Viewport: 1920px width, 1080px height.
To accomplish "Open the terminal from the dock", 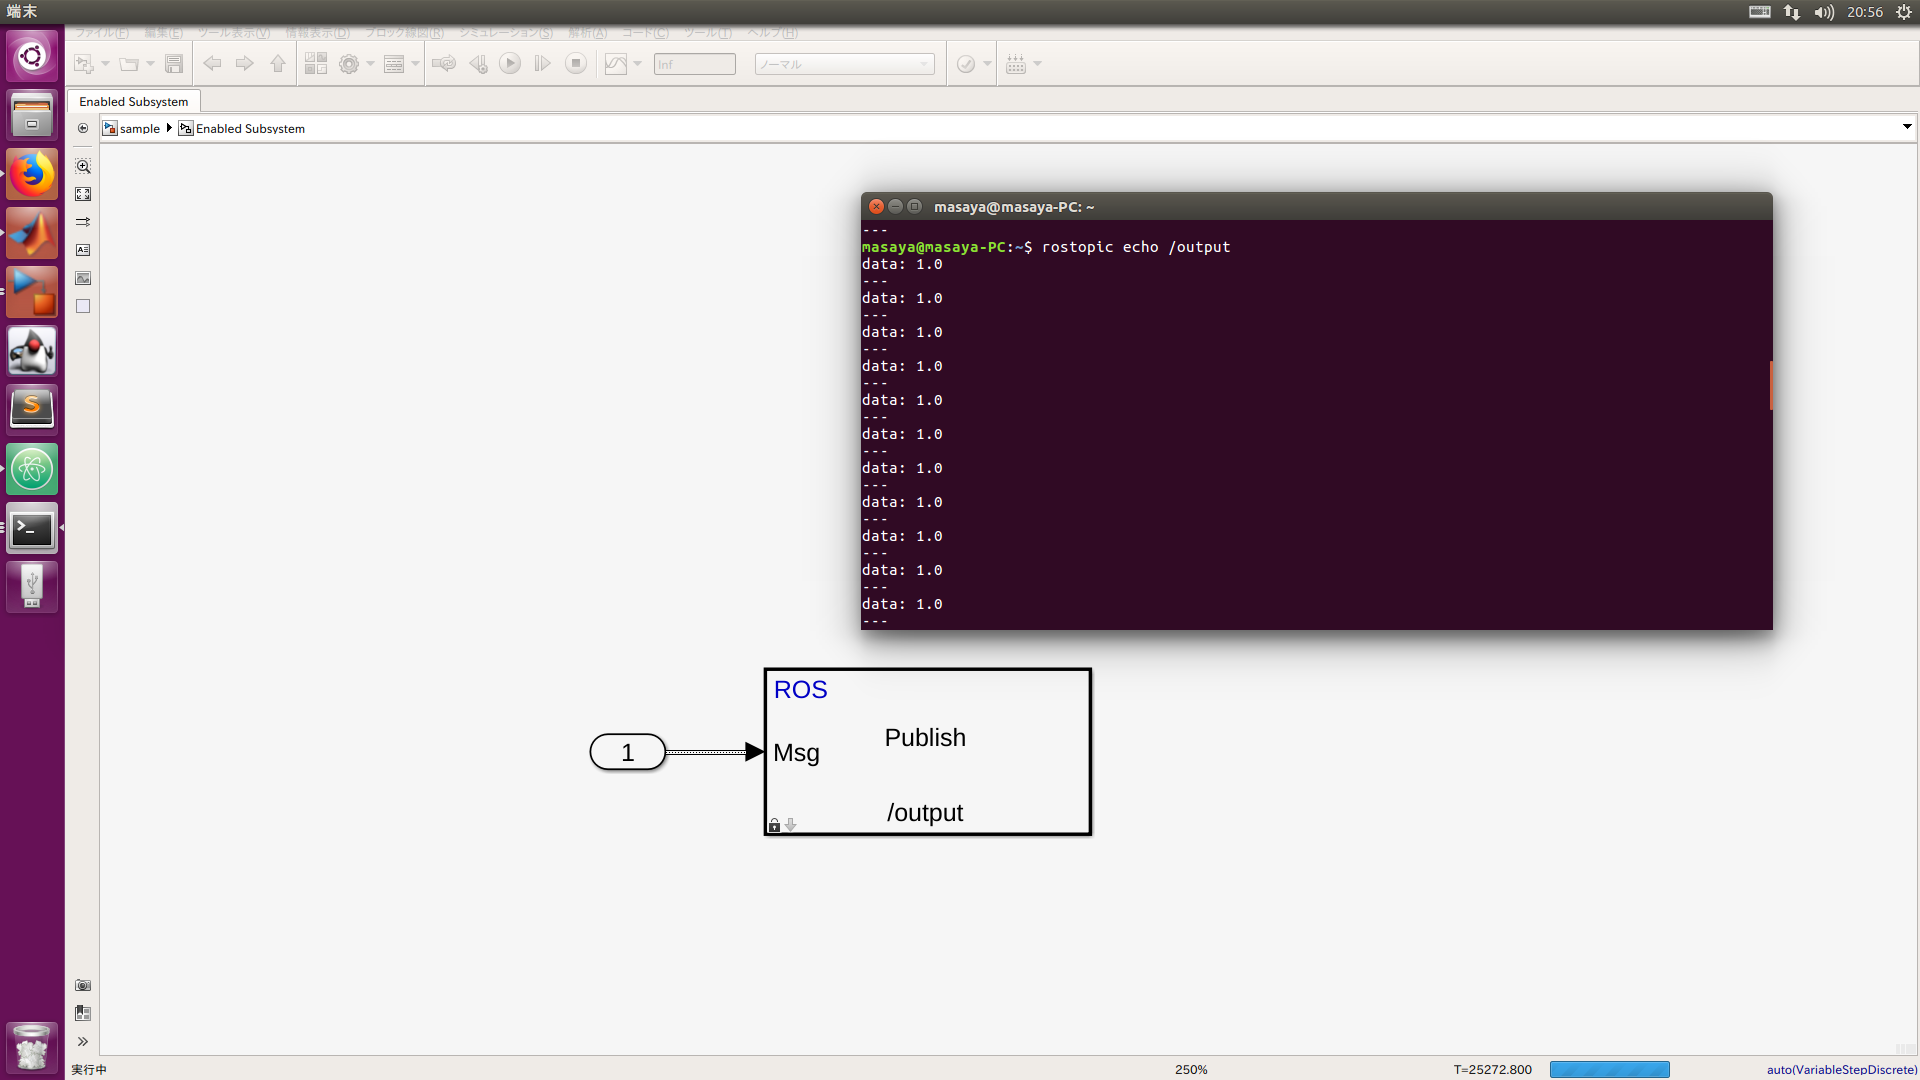I will 32,528.
